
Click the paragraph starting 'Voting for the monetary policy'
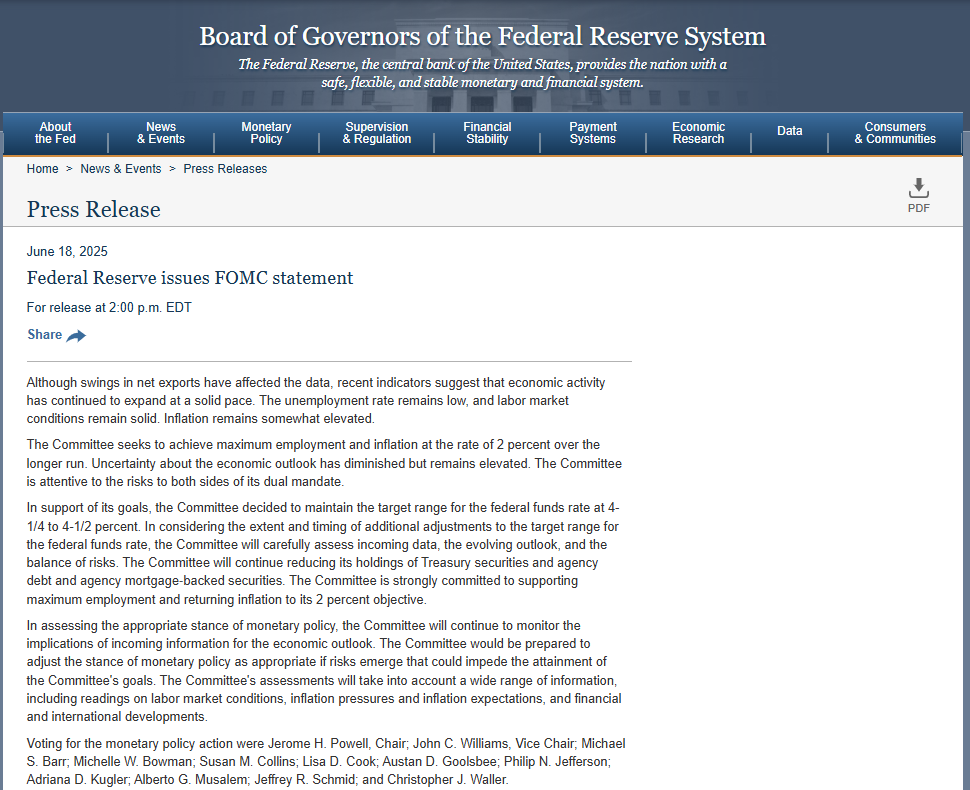[x=326, y=762]
